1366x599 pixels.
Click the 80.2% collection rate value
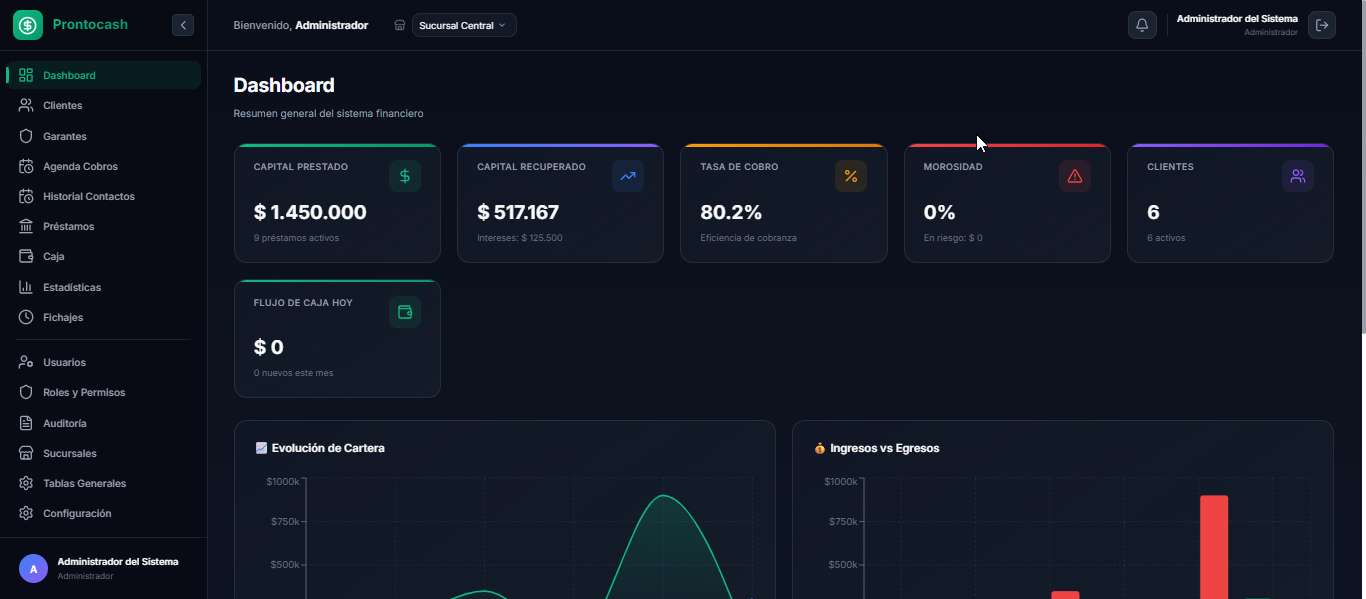click(731, 212)
